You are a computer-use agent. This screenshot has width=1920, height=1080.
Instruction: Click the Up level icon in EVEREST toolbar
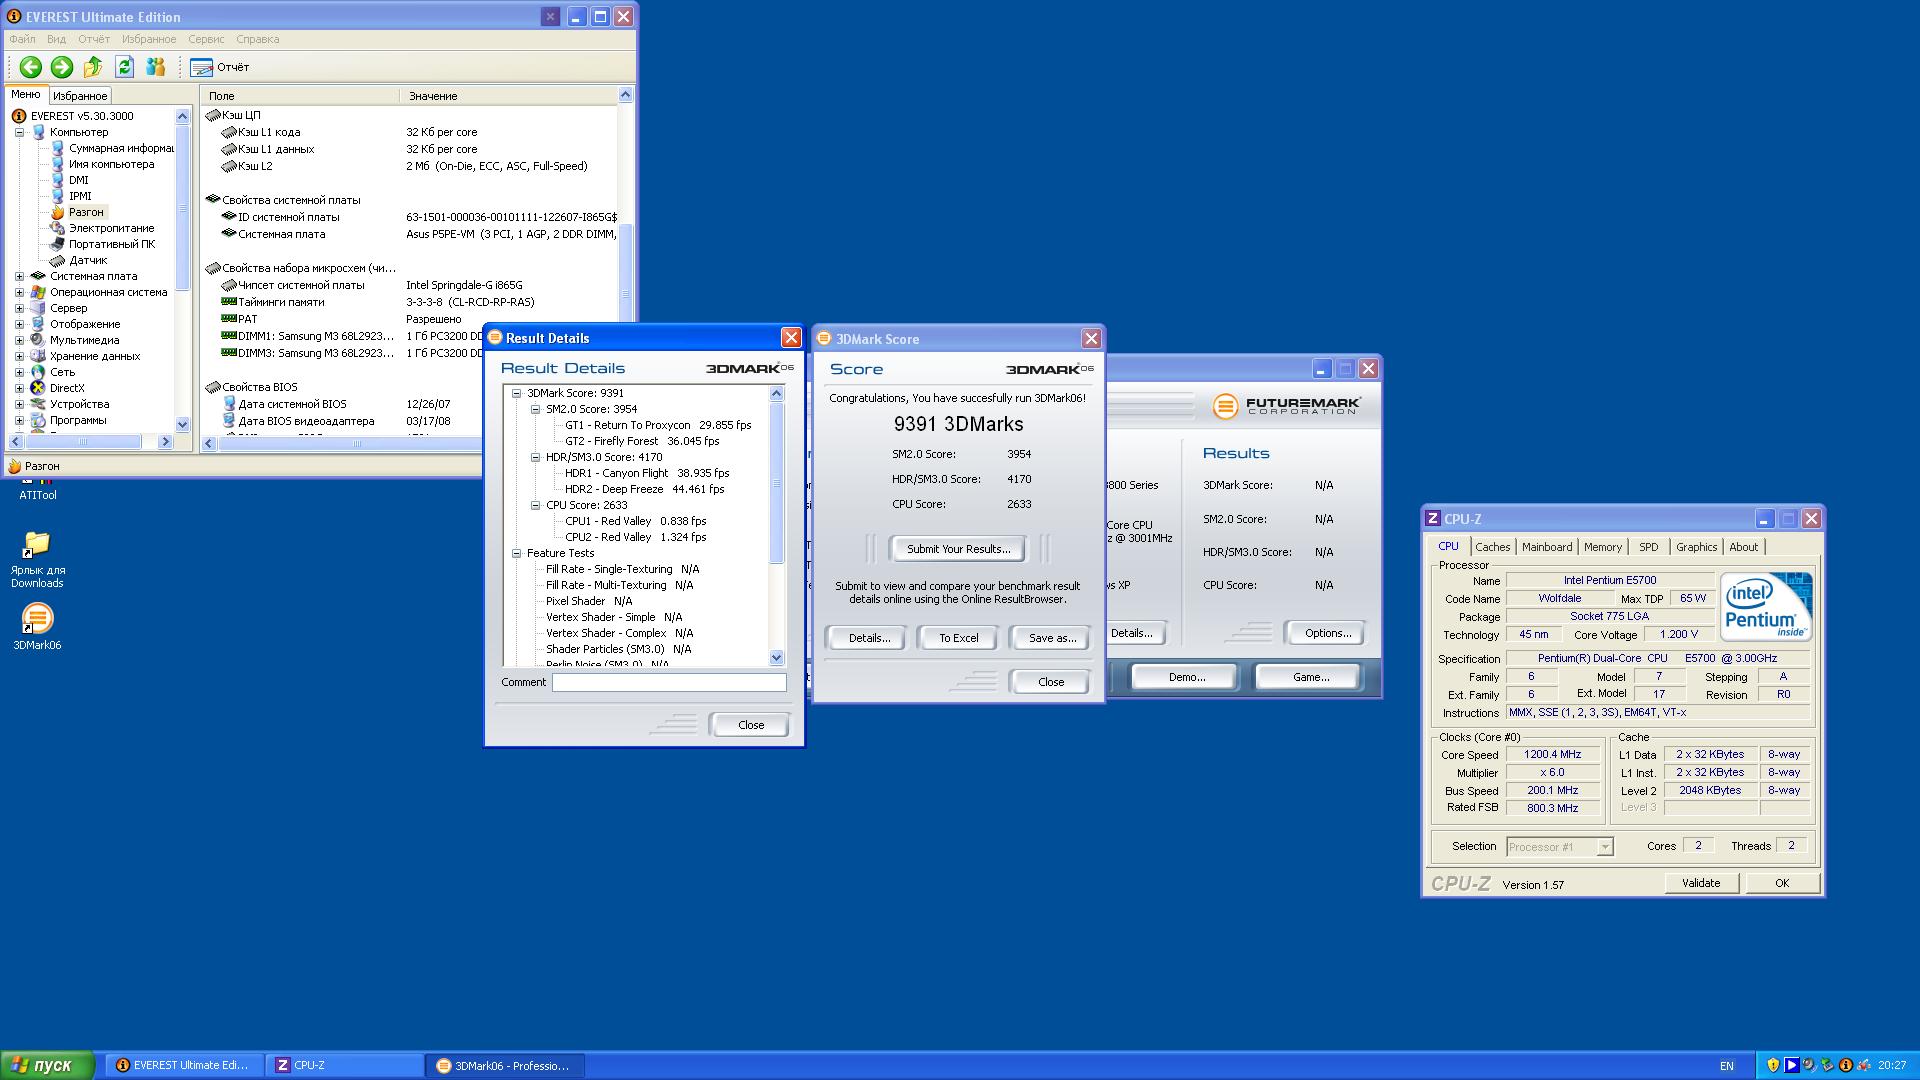pyautogui.click(x=93, y=67)
